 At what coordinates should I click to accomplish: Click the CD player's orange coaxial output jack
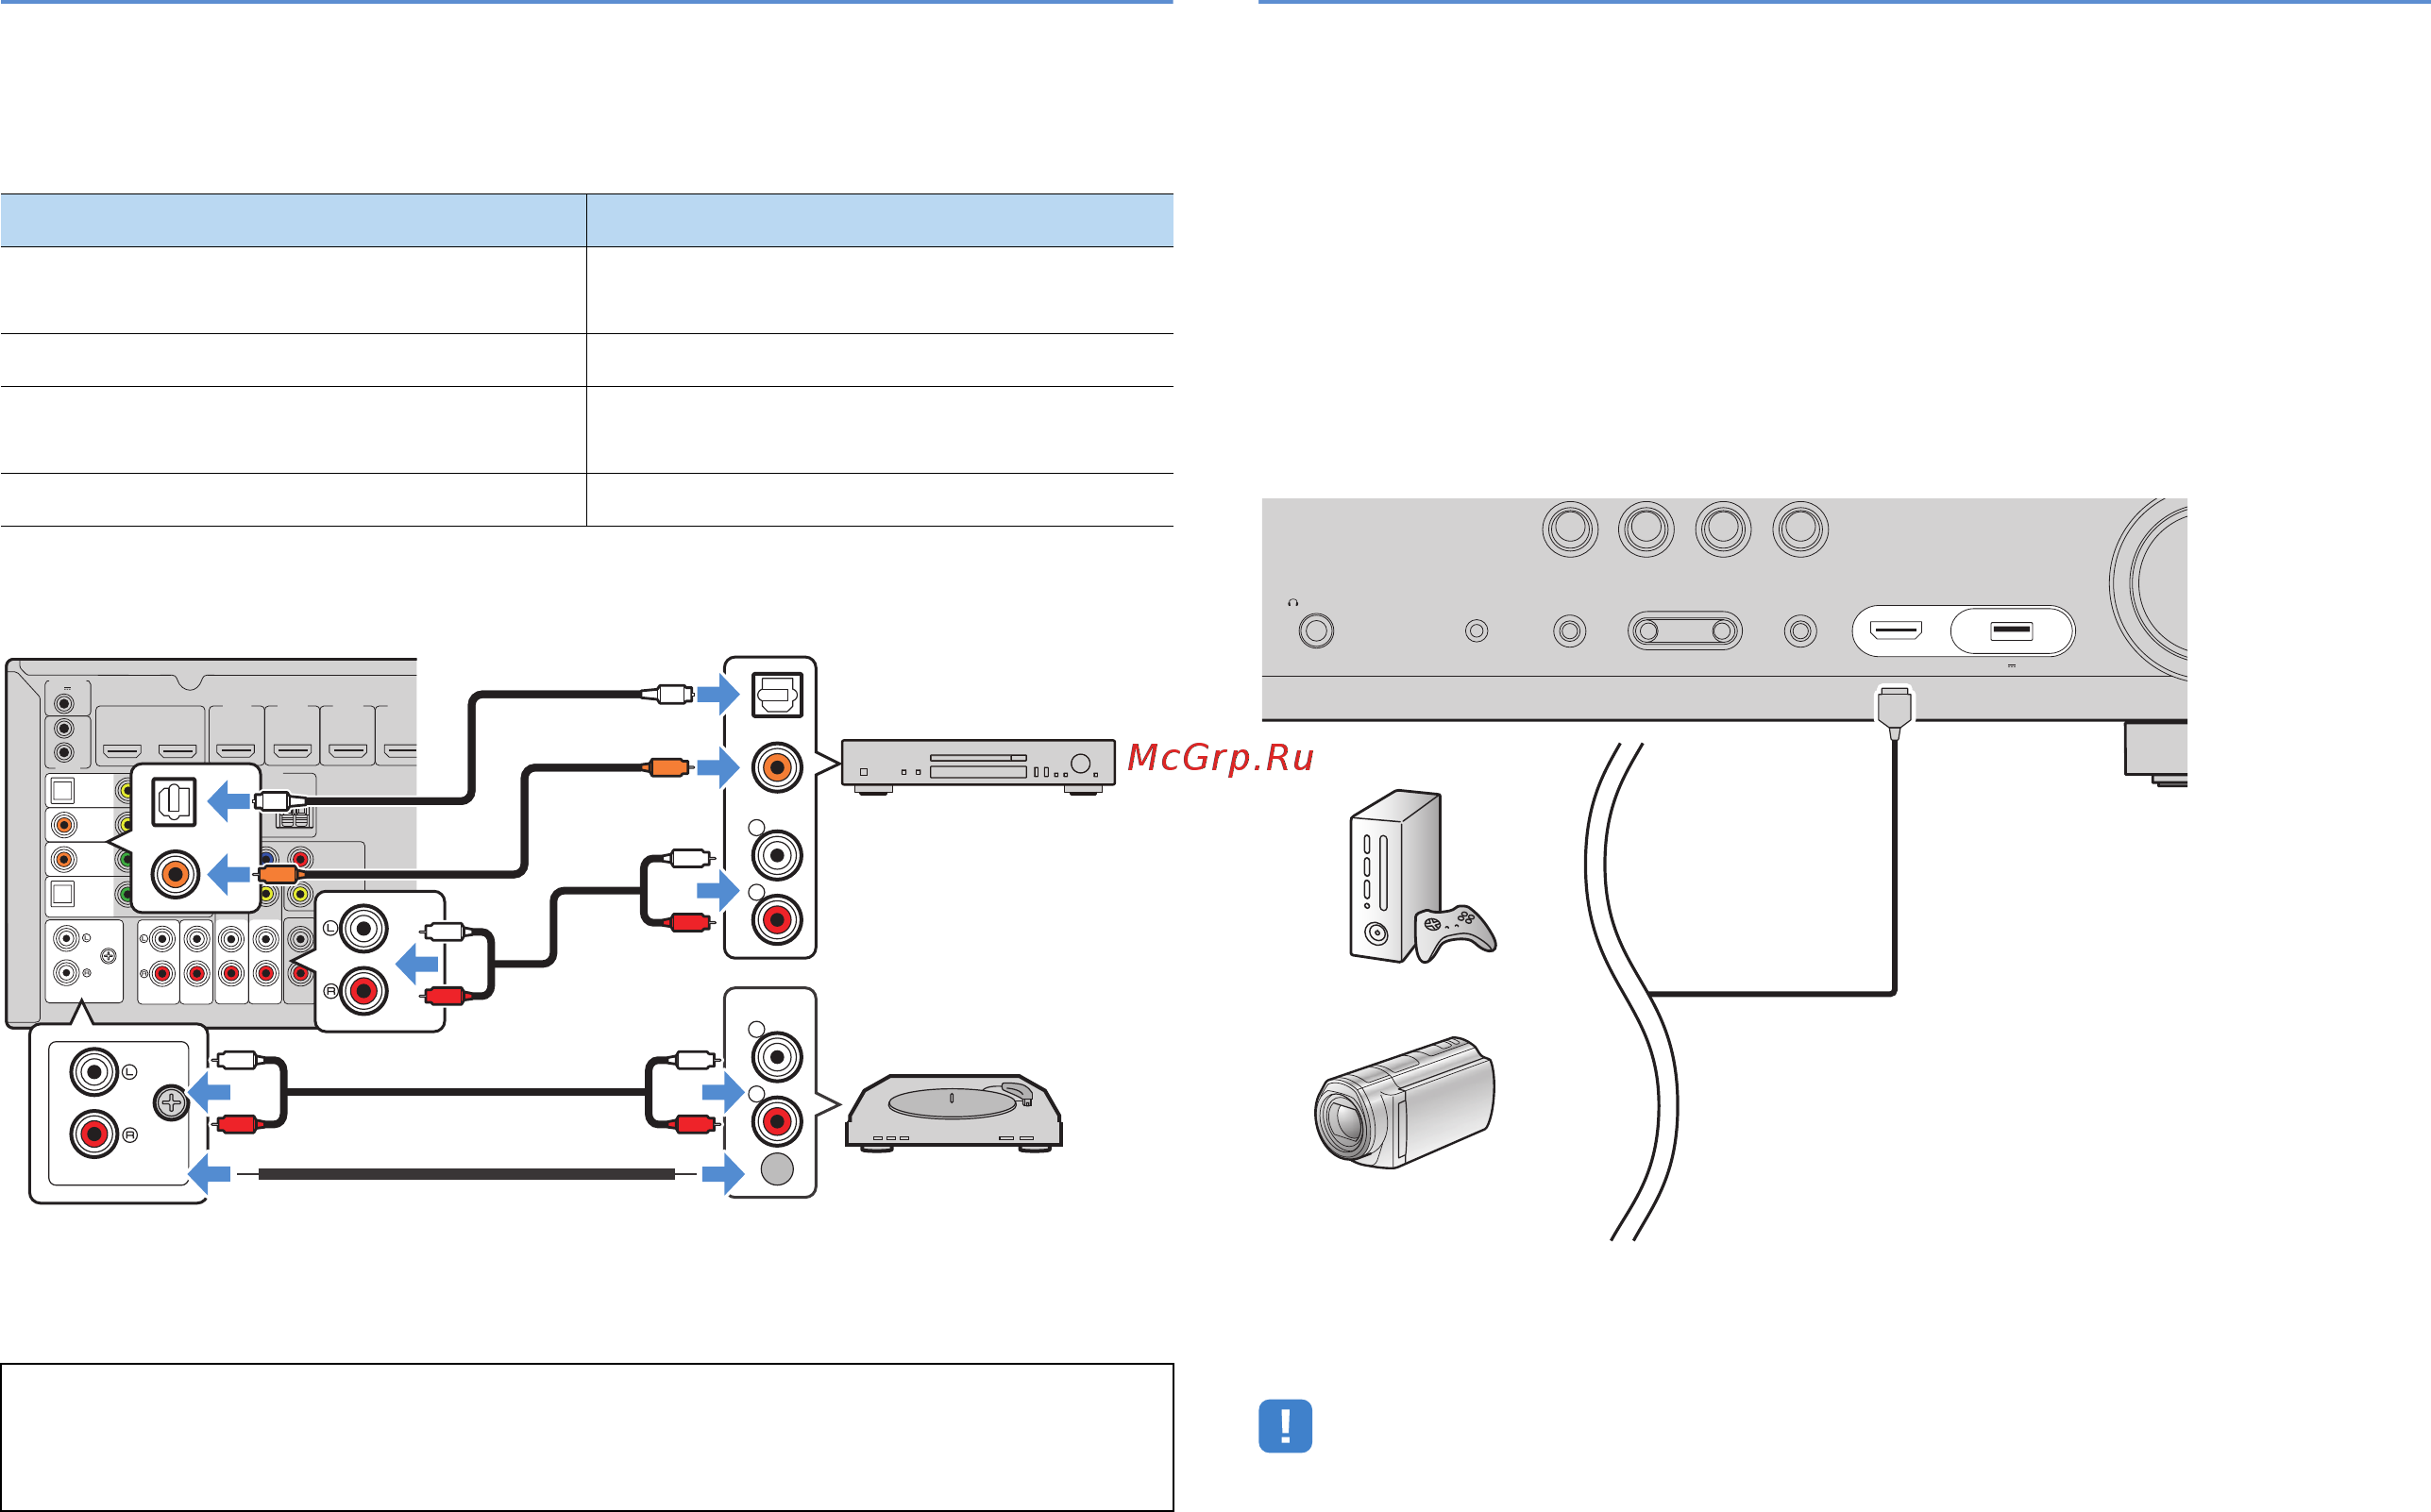click(x=777, y=767)
